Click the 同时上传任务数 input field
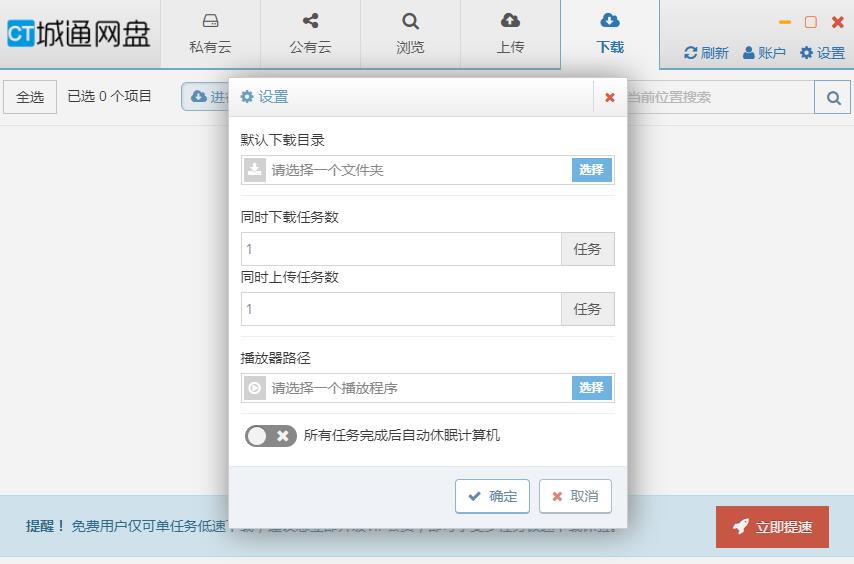 (401, 309)
